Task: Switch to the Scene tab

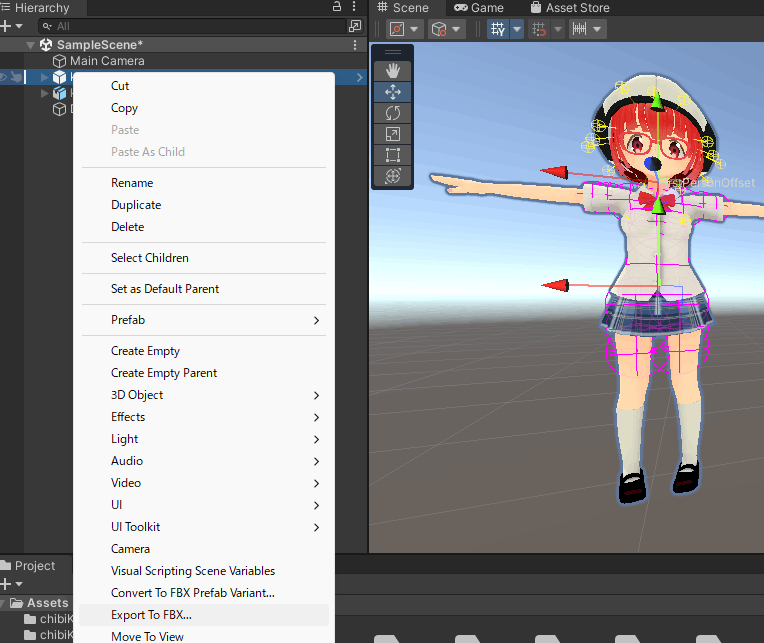Action: (x=403, y=8)
